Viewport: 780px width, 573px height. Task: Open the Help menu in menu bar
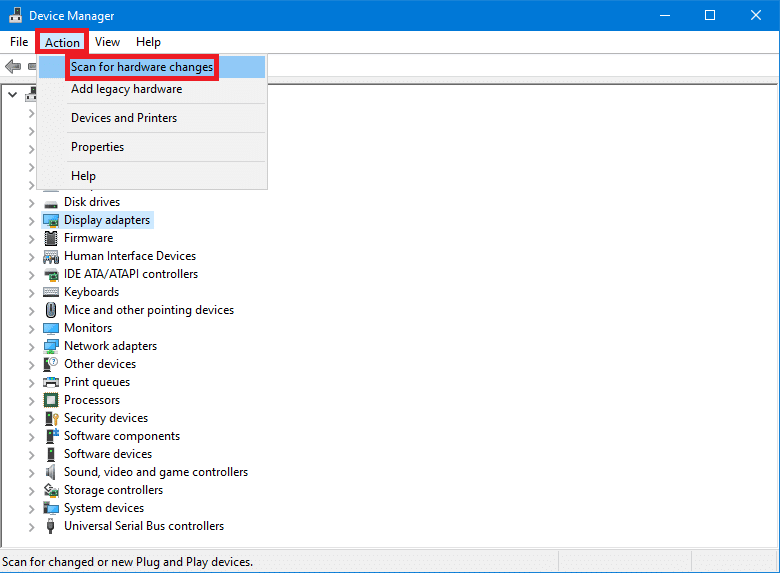click(x=148, y=42)
